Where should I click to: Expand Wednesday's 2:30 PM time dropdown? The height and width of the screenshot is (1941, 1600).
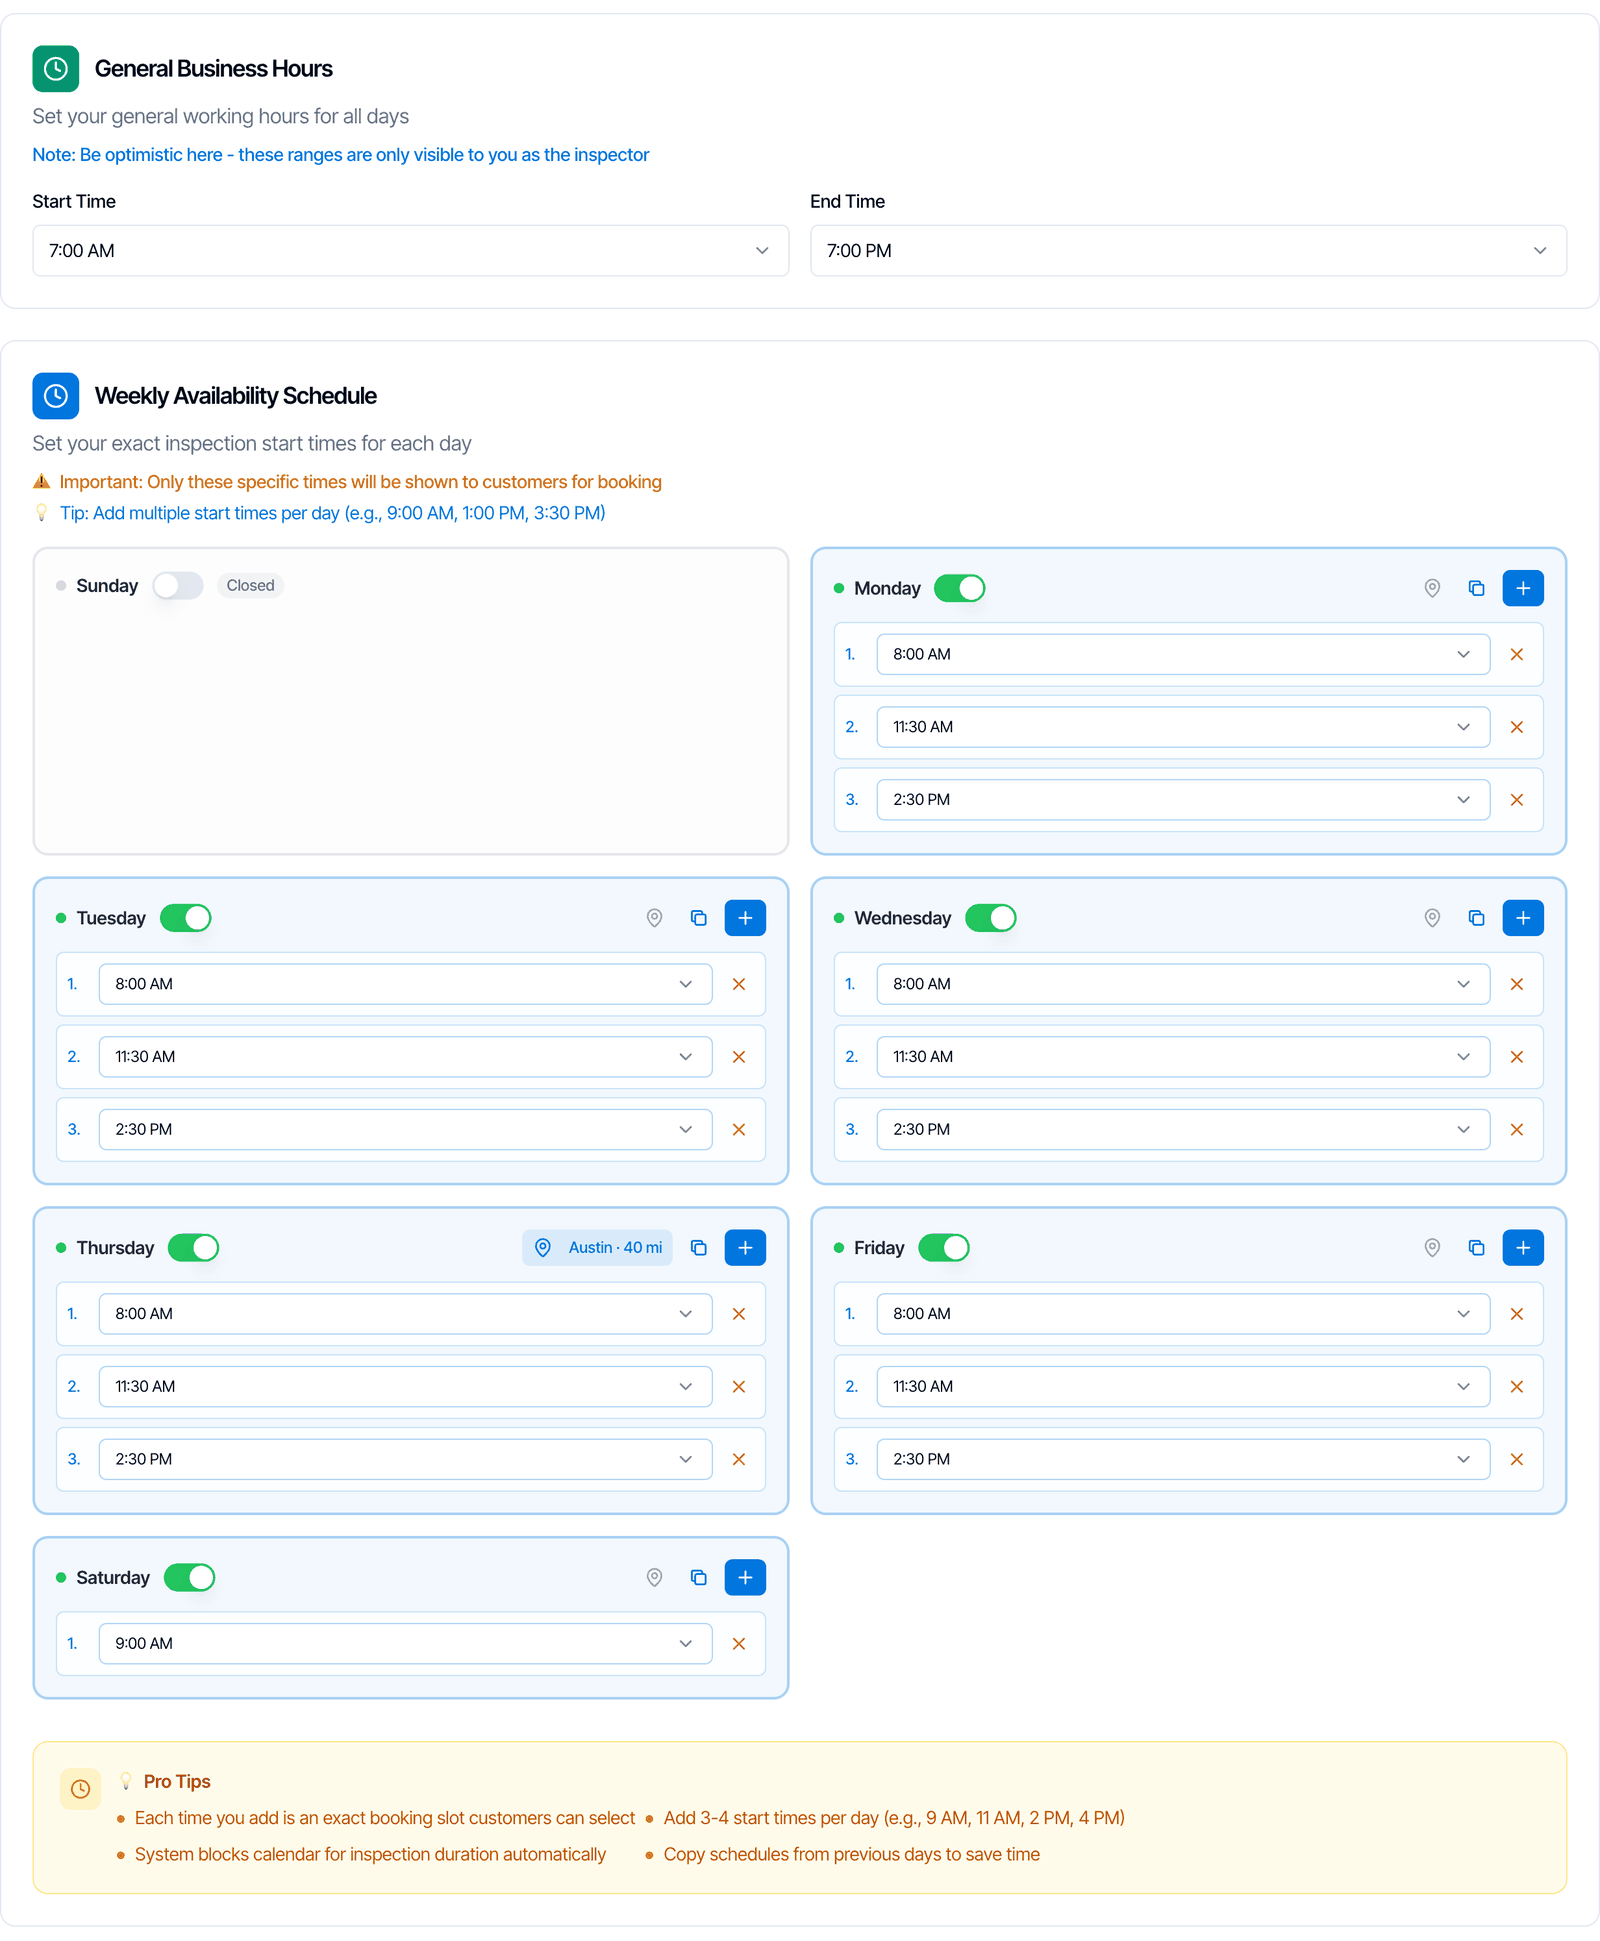(x=1183, y=1129)
